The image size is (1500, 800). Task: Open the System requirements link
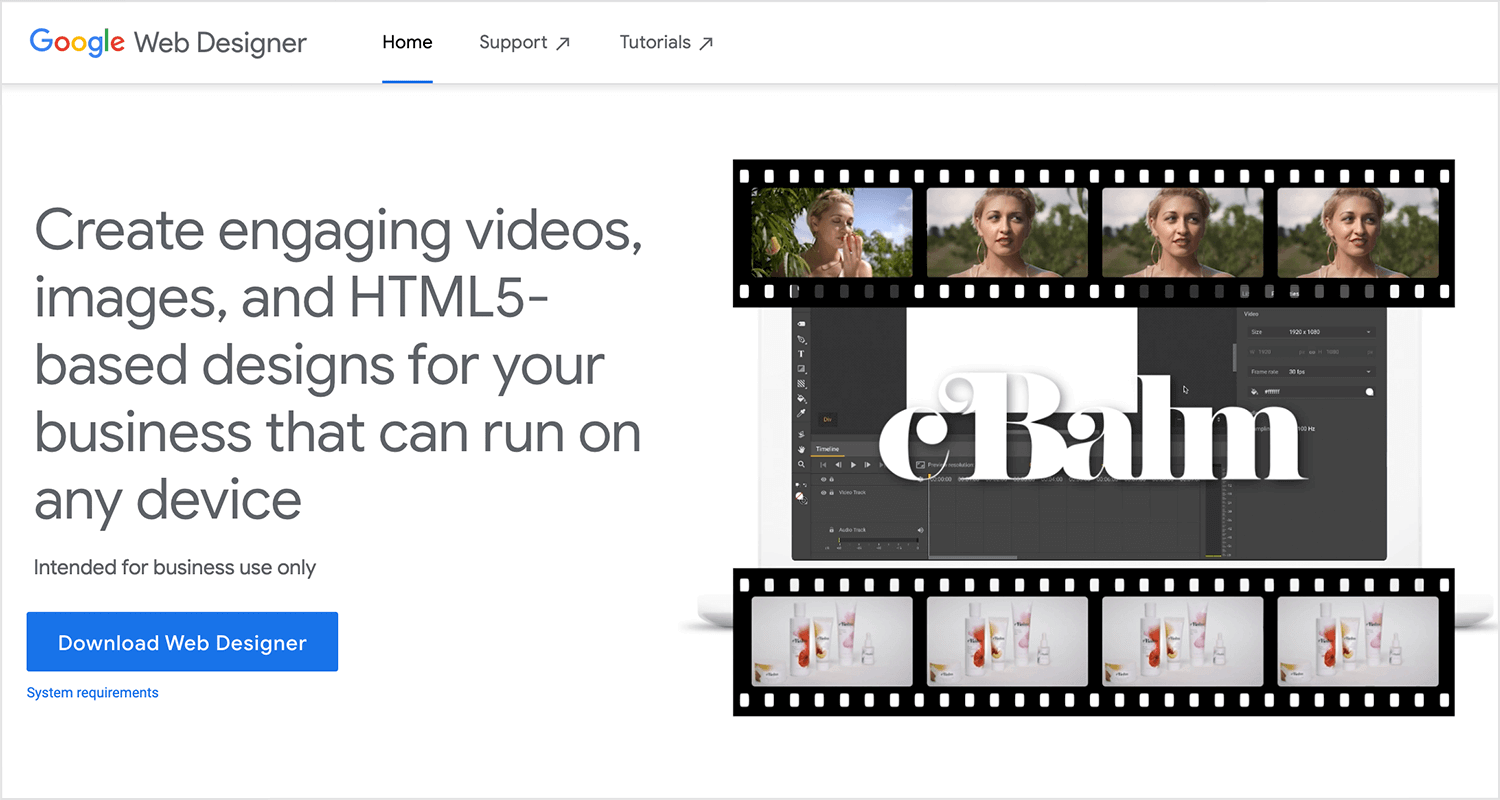[x=92, y=692]
